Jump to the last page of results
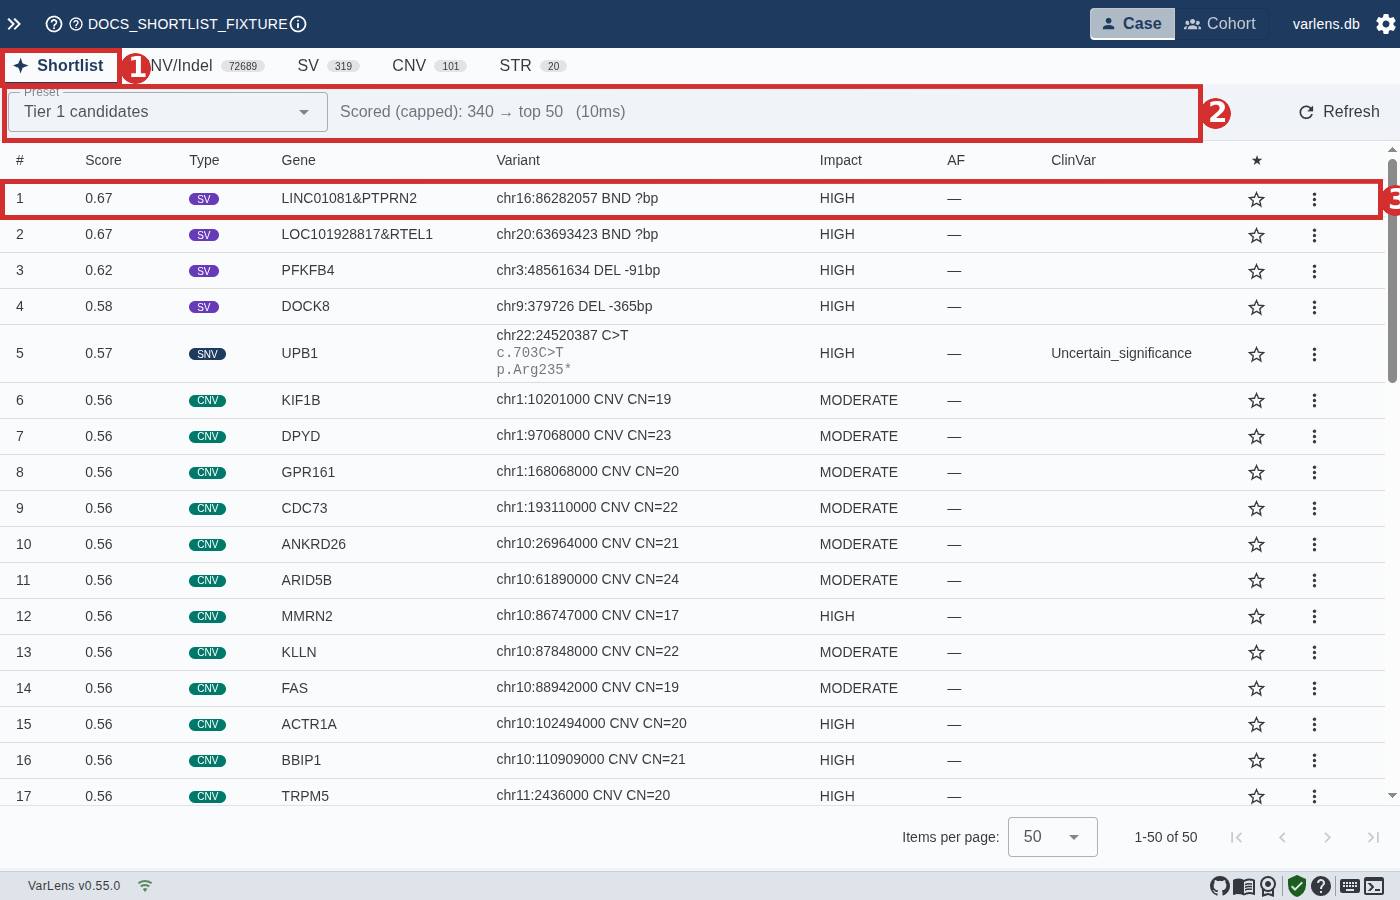 coord(1373,837)
